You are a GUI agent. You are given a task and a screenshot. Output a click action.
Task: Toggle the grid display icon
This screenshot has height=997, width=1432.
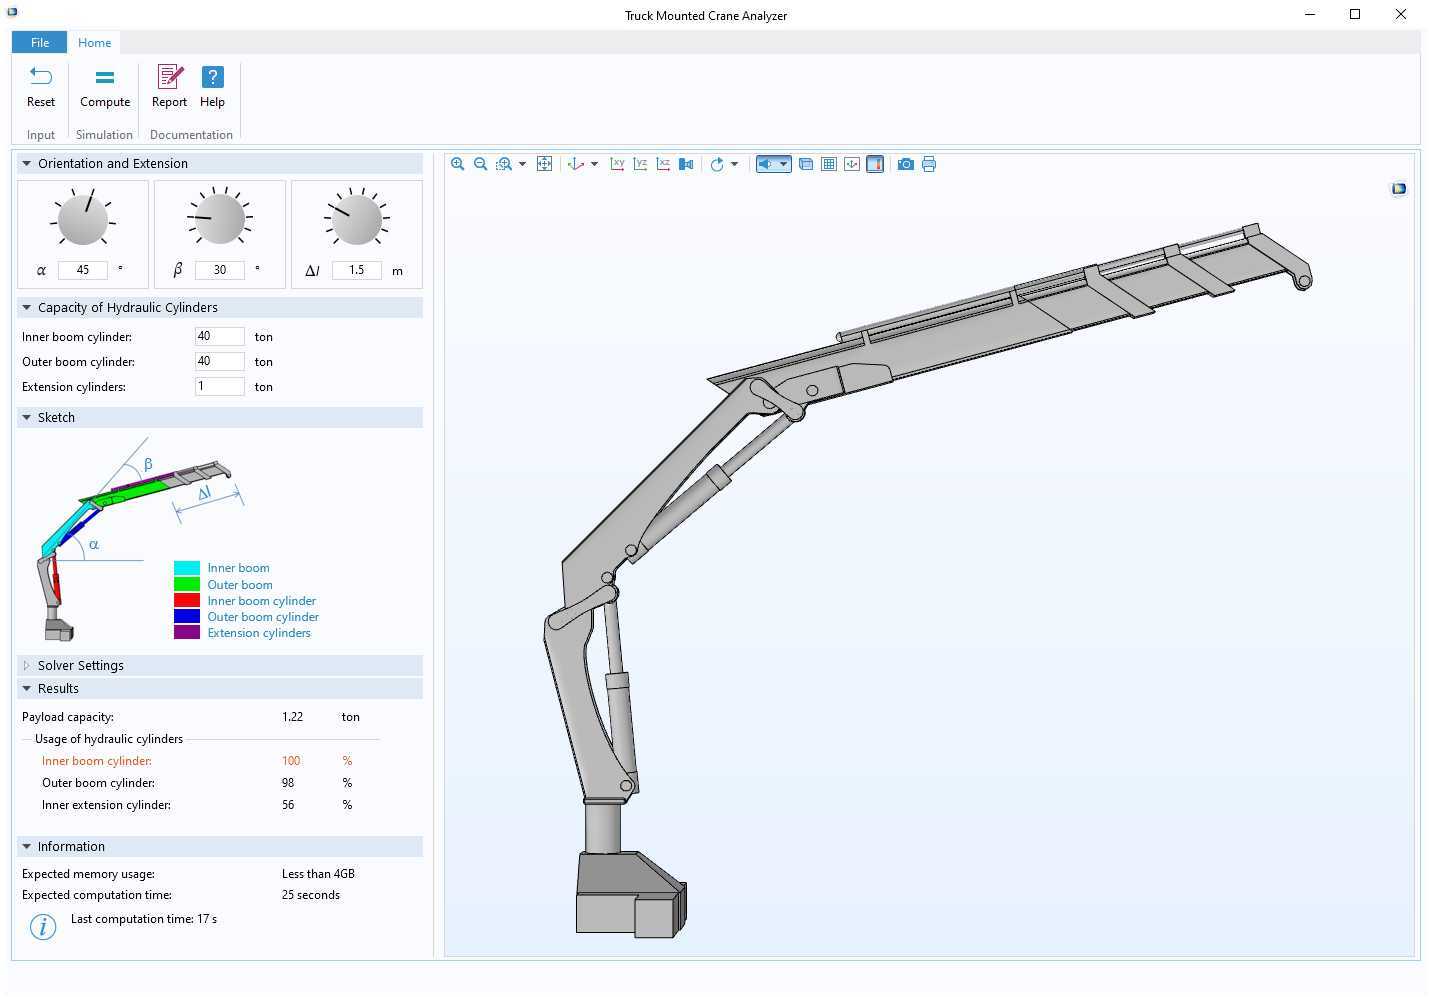point(828,164)
